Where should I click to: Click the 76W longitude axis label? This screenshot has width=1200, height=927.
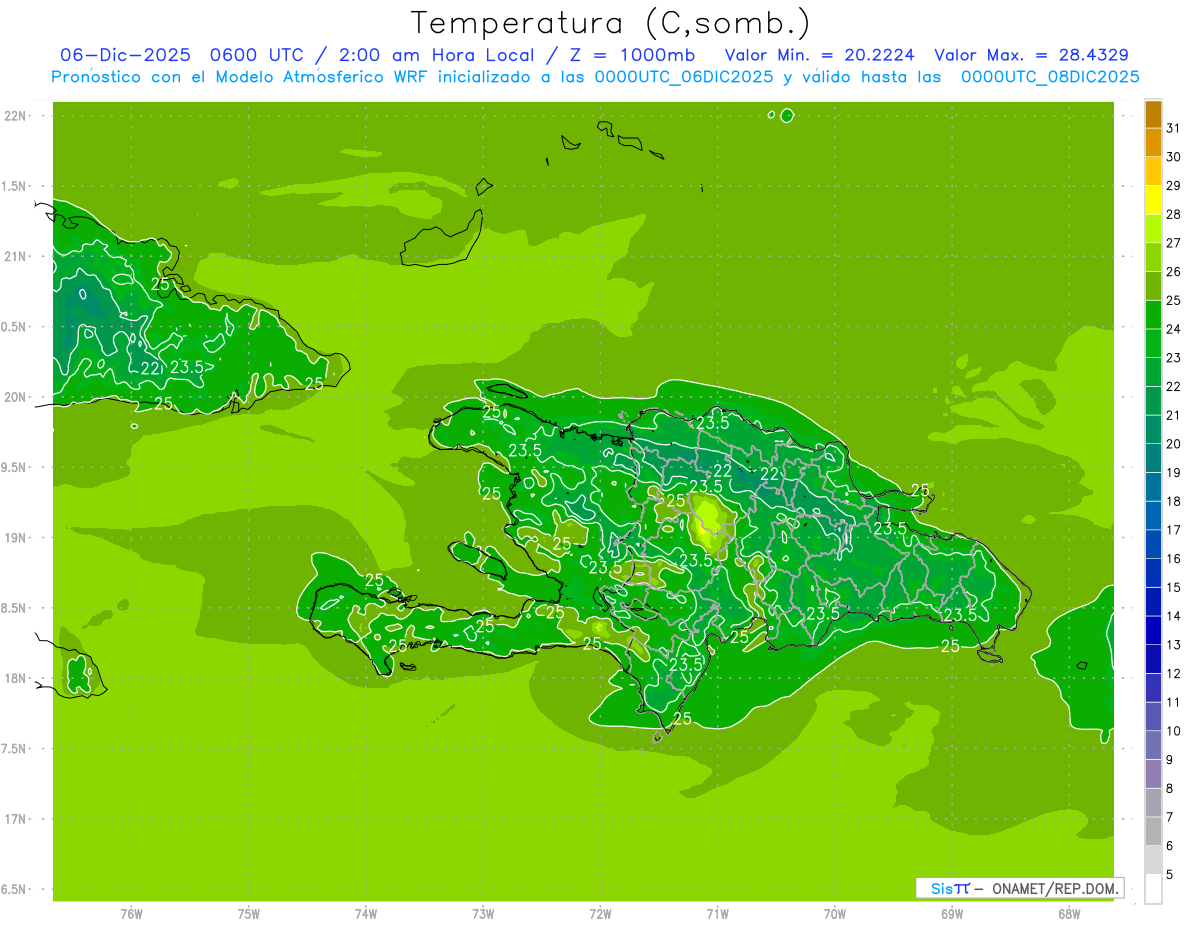(x=131, y=913)
